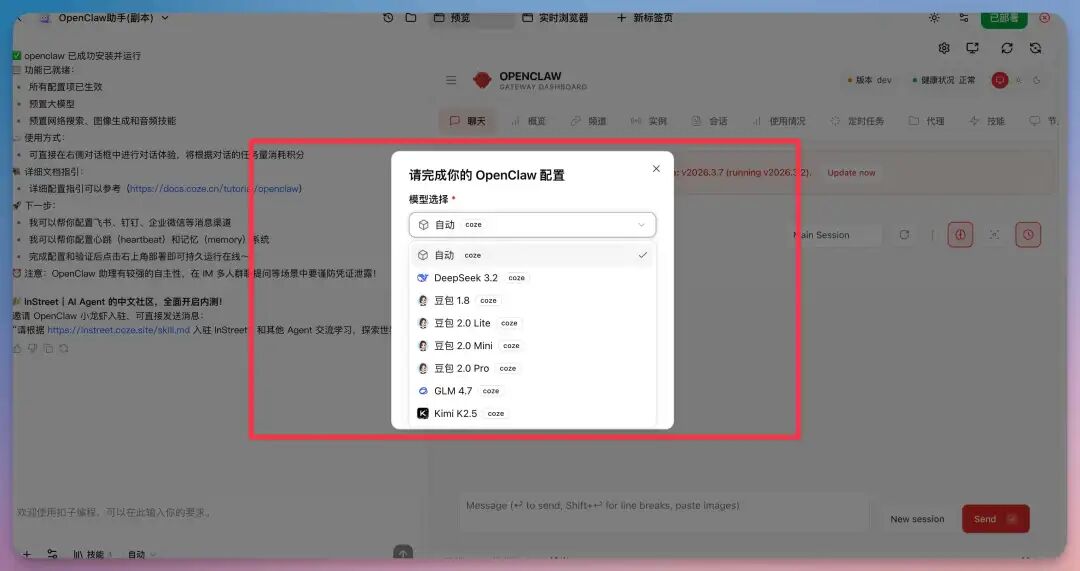Copy the assistant message

click(48, 349)
